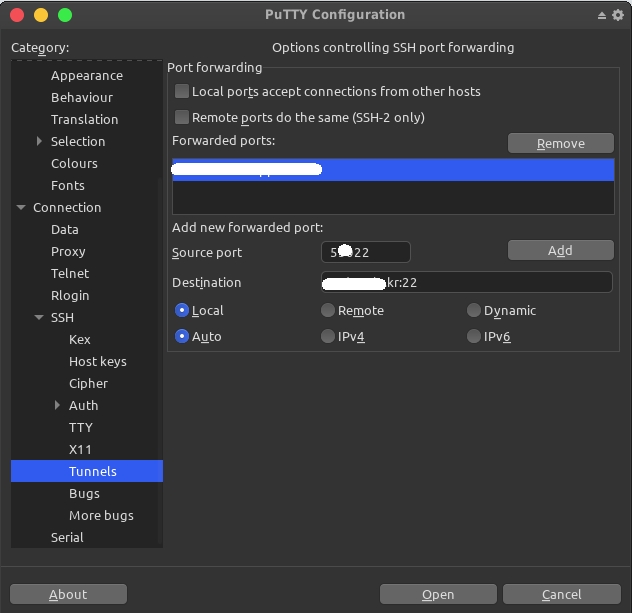Open the Rlogin category

pyautogui.click(x=70, y=295)
